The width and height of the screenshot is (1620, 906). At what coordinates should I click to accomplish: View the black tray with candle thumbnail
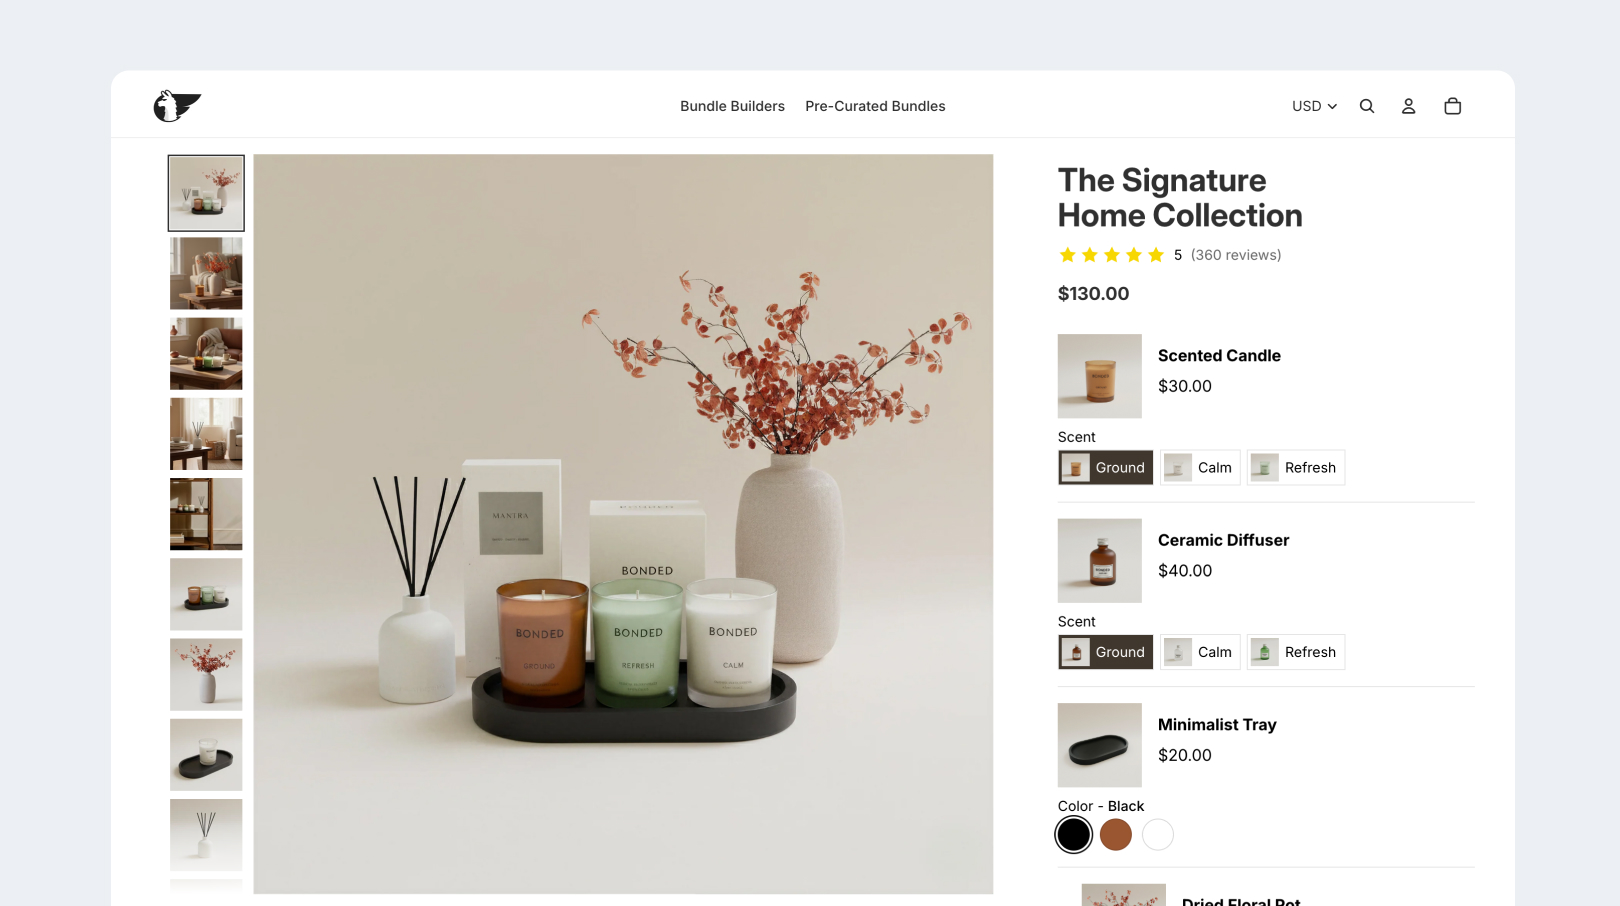[x=206, y=755]
